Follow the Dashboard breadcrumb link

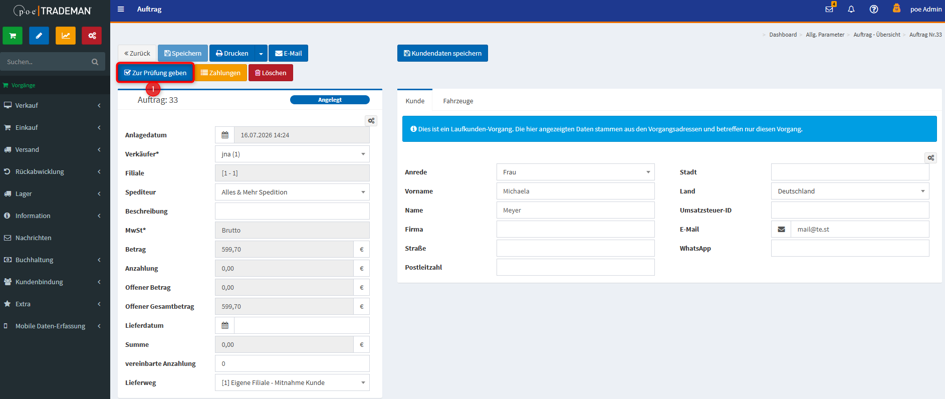[x=783, y=35]
